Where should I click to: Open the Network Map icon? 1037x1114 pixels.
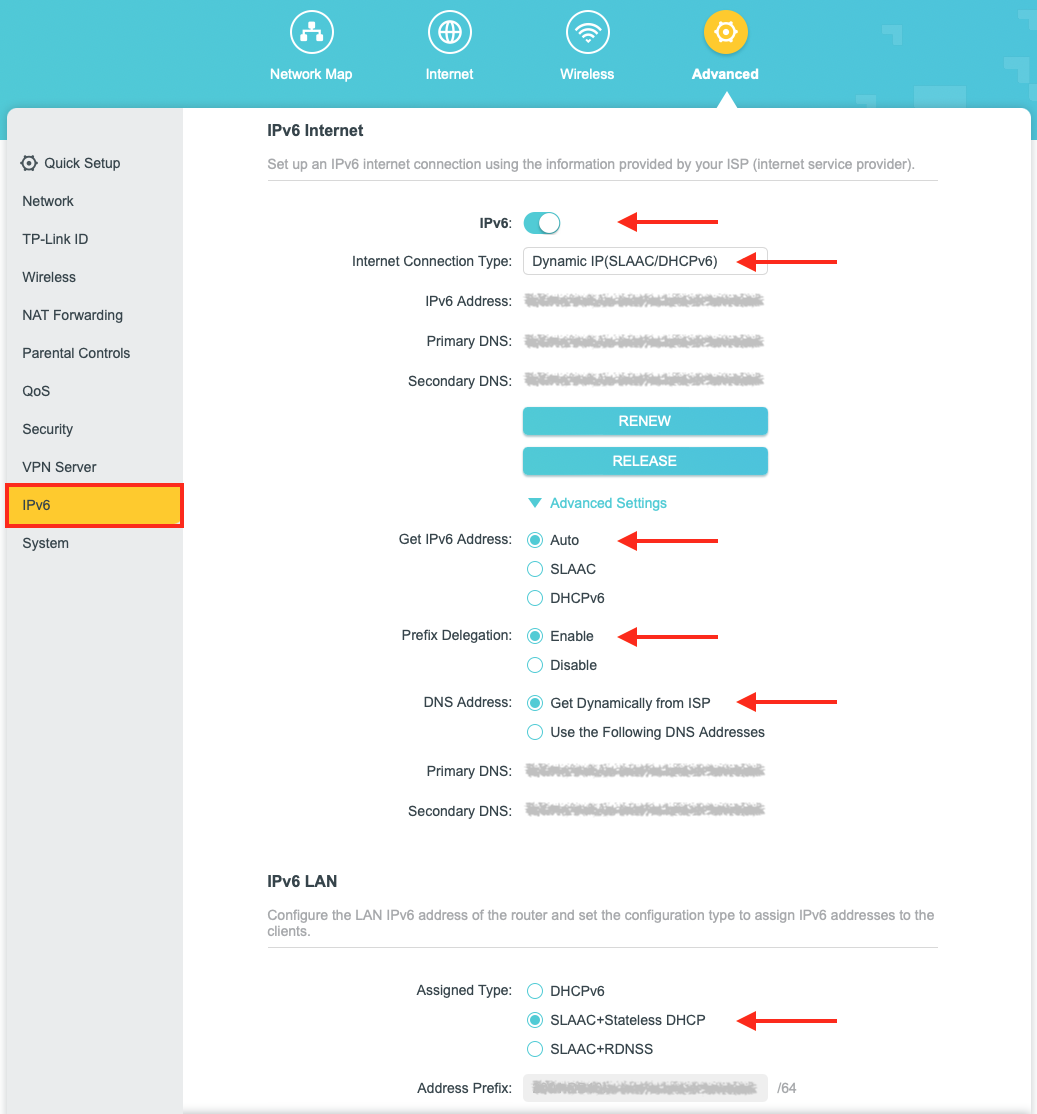[x=311, y=33]
